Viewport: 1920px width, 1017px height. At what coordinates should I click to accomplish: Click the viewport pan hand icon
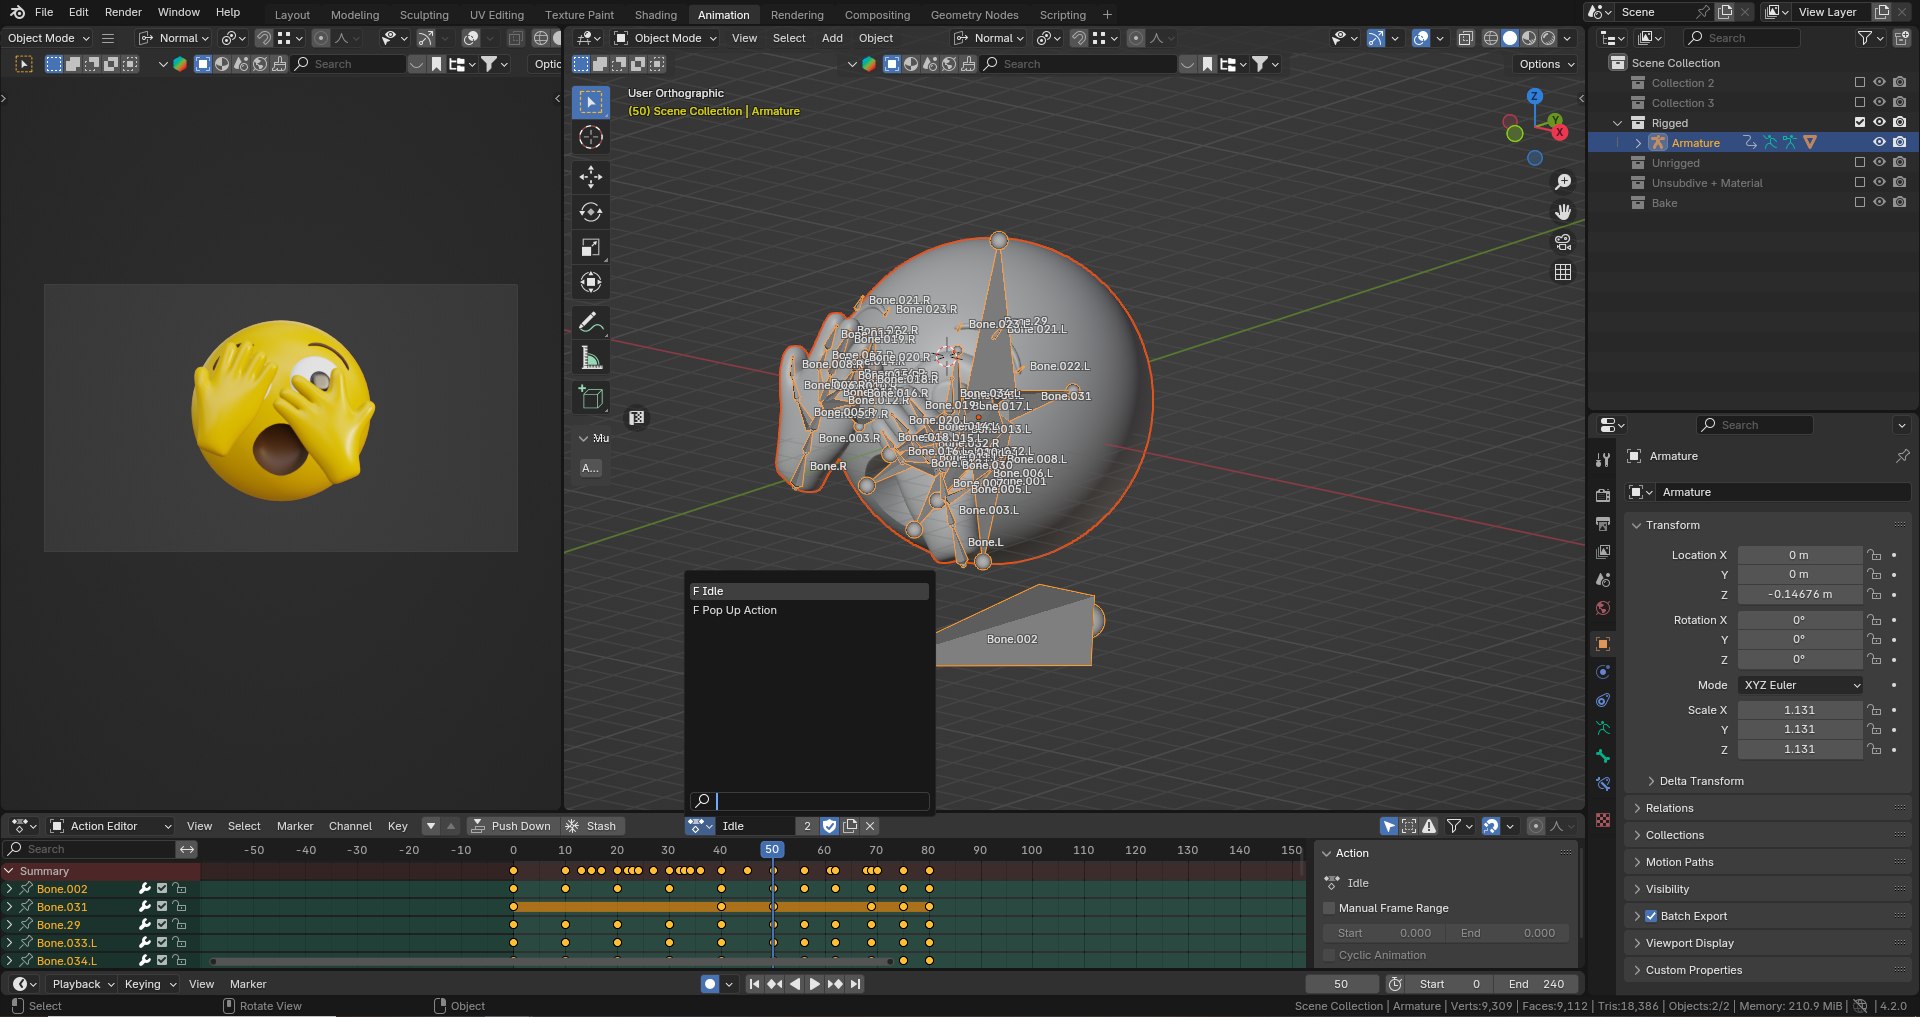pyautogui.click(x=1563, y=212)
